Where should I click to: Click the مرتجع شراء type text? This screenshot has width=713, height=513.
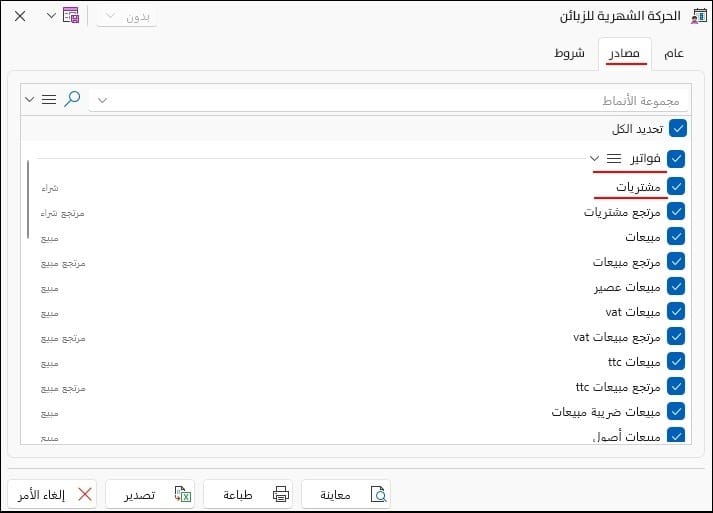[x=63, y=213]
